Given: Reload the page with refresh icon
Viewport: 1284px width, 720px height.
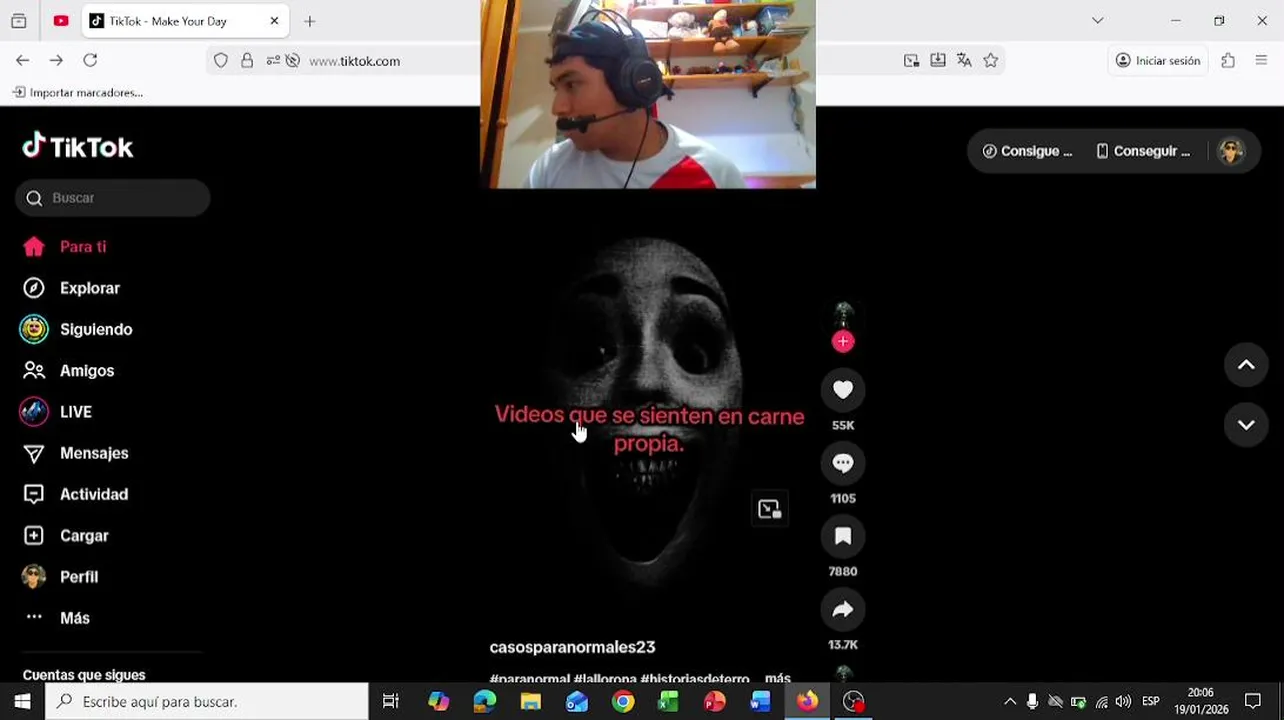Looking at the screenshot, I should (x=90, y=61).
